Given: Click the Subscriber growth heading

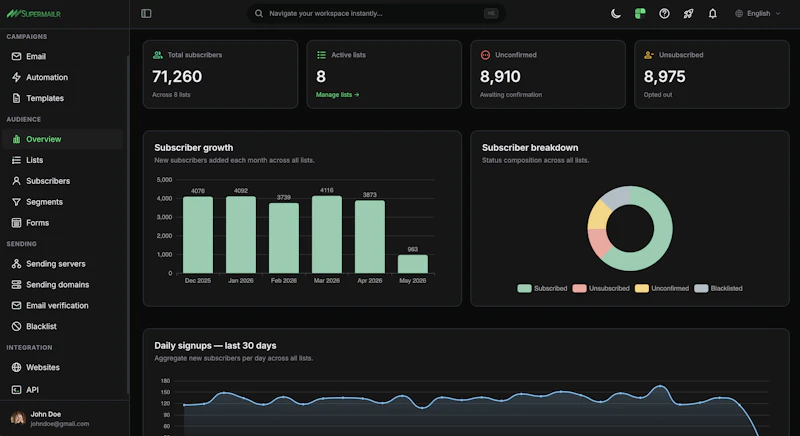Looking at the screenshot, I should tap(193, 147).
